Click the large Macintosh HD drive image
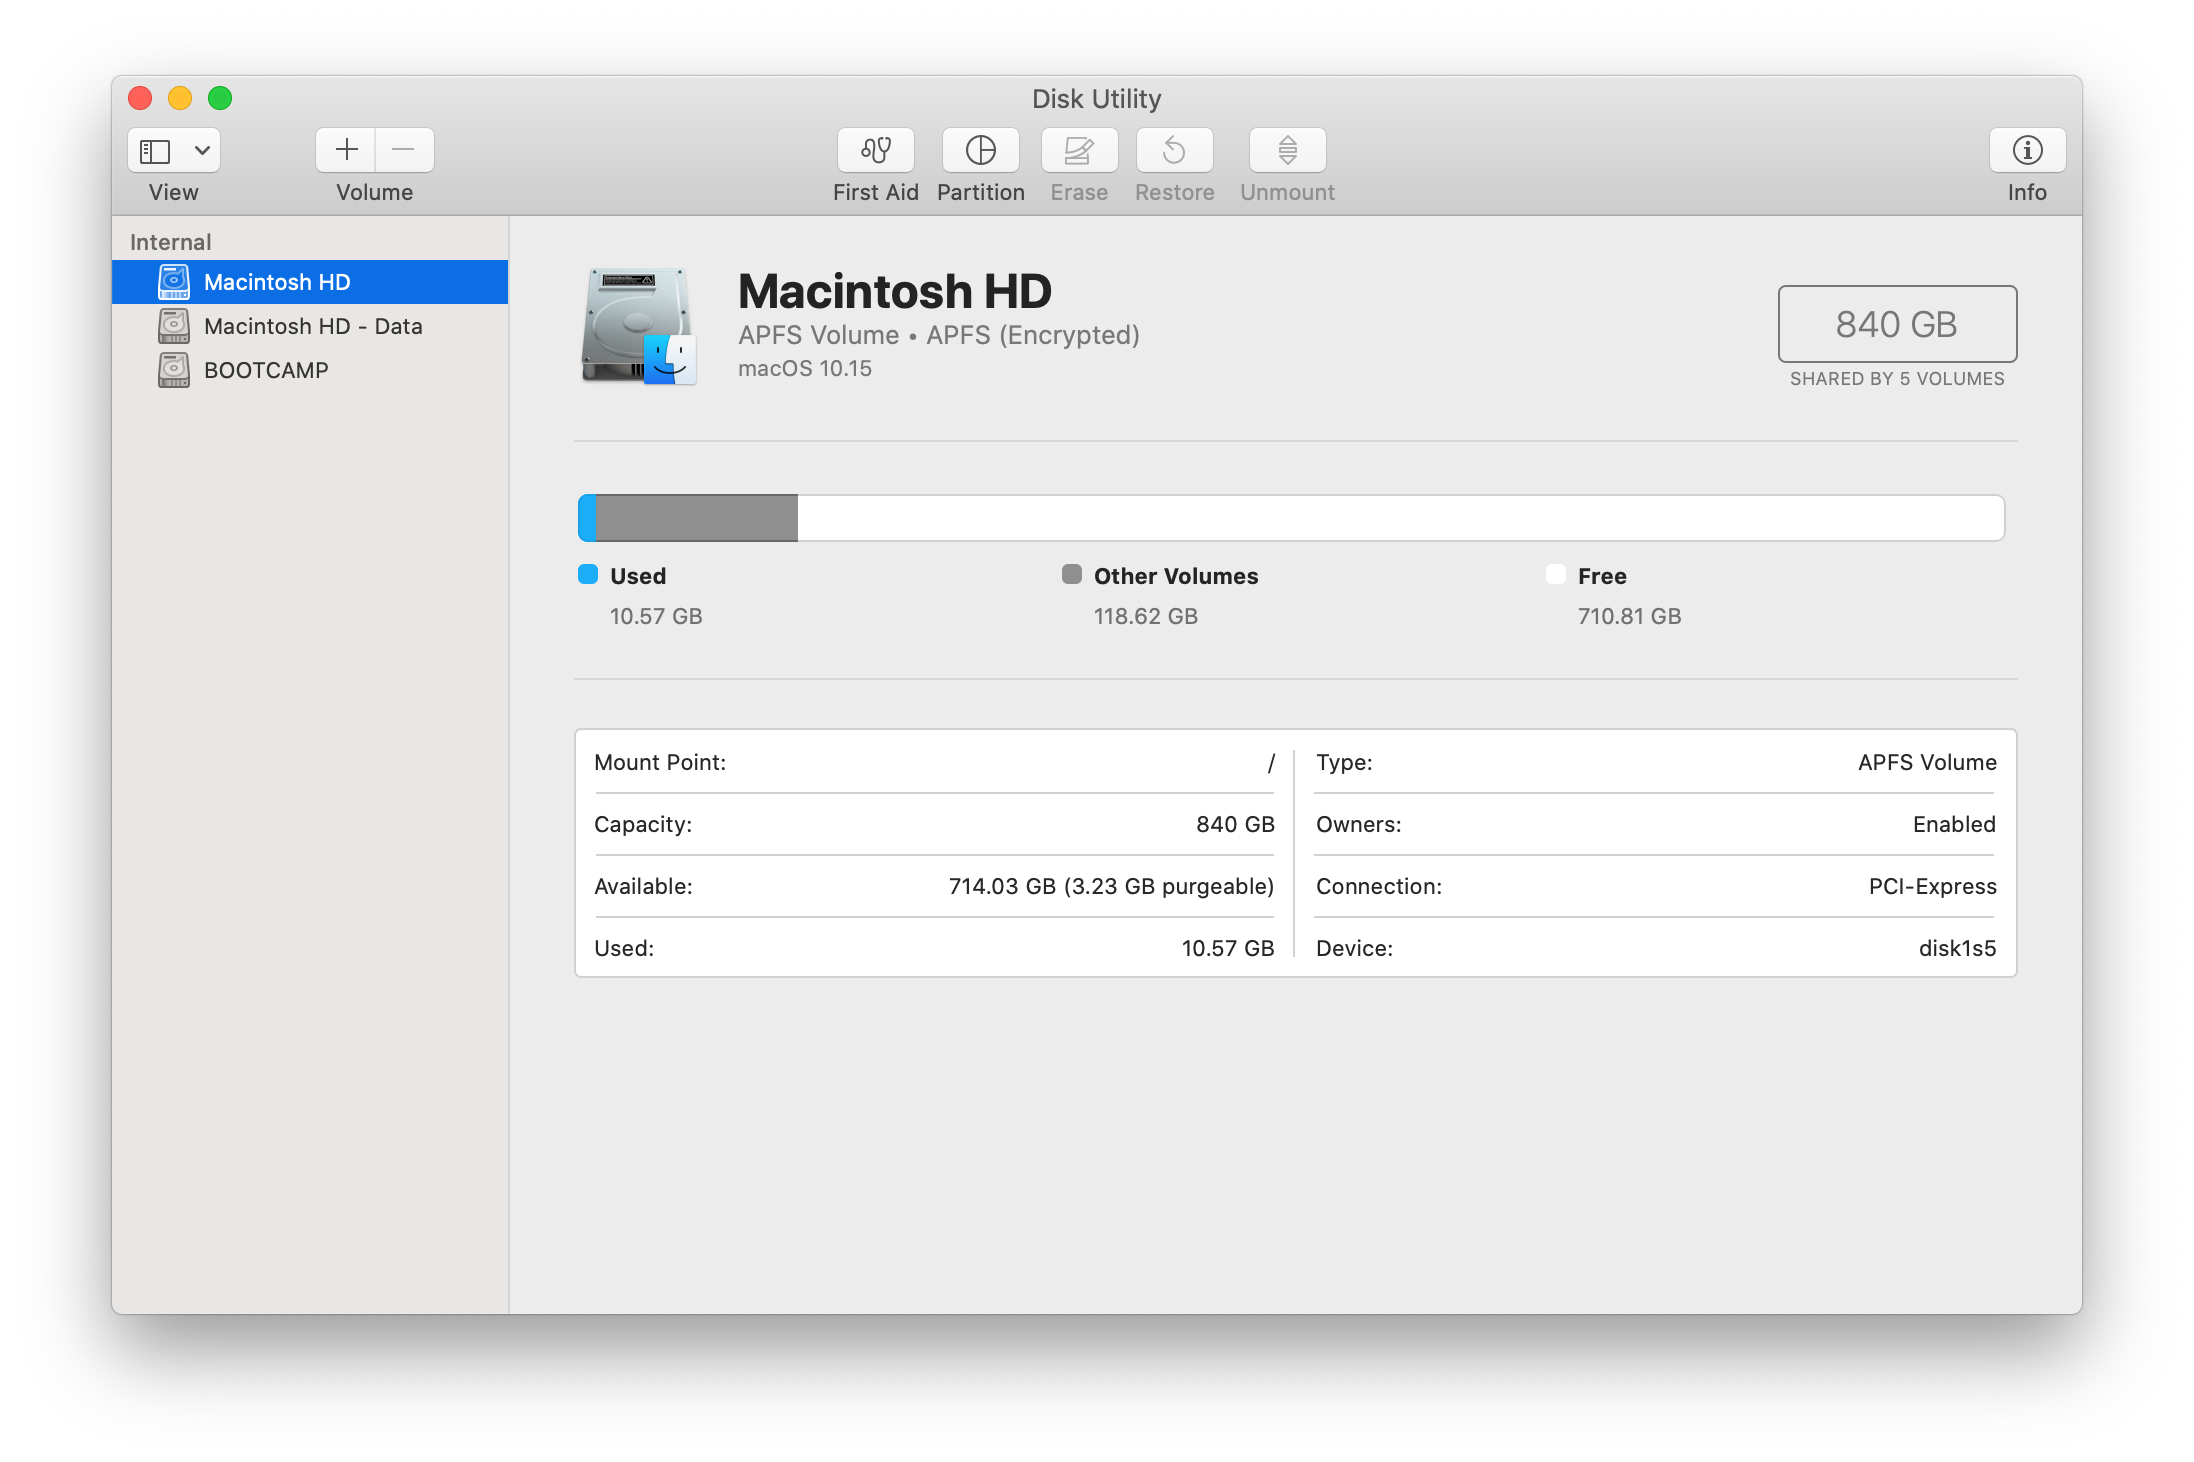Image resolution: width=2194 pixels, height=1462 pixels. 638,326
